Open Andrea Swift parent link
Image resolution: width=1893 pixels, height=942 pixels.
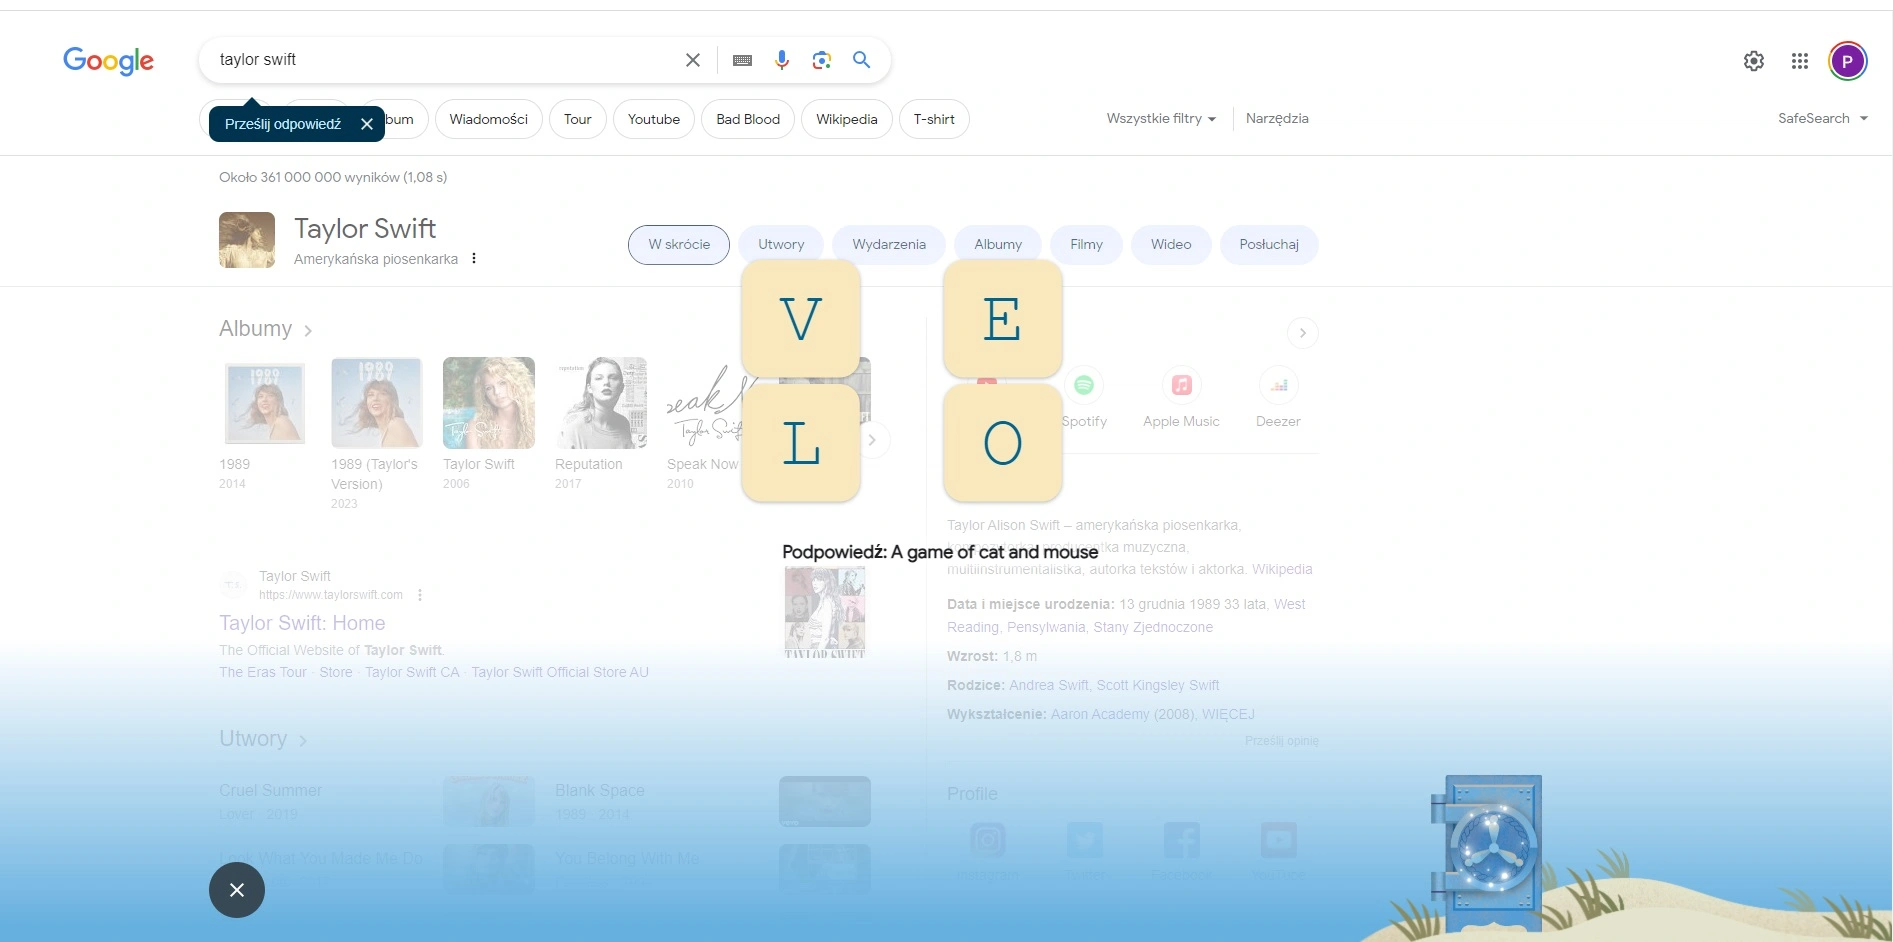1049,685
